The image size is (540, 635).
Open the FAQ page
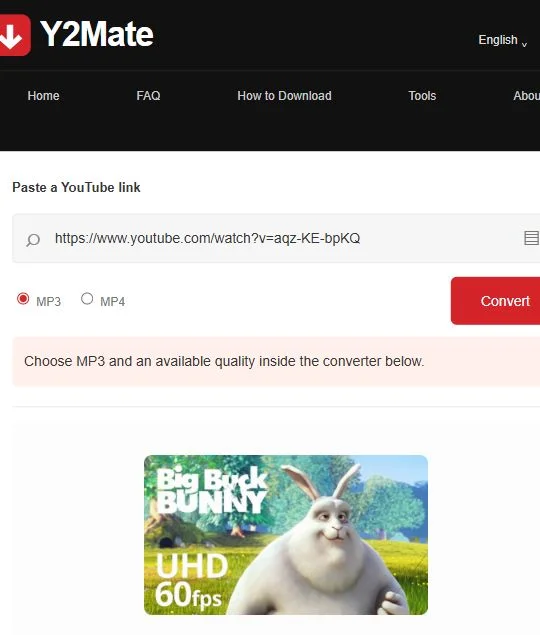148,96
